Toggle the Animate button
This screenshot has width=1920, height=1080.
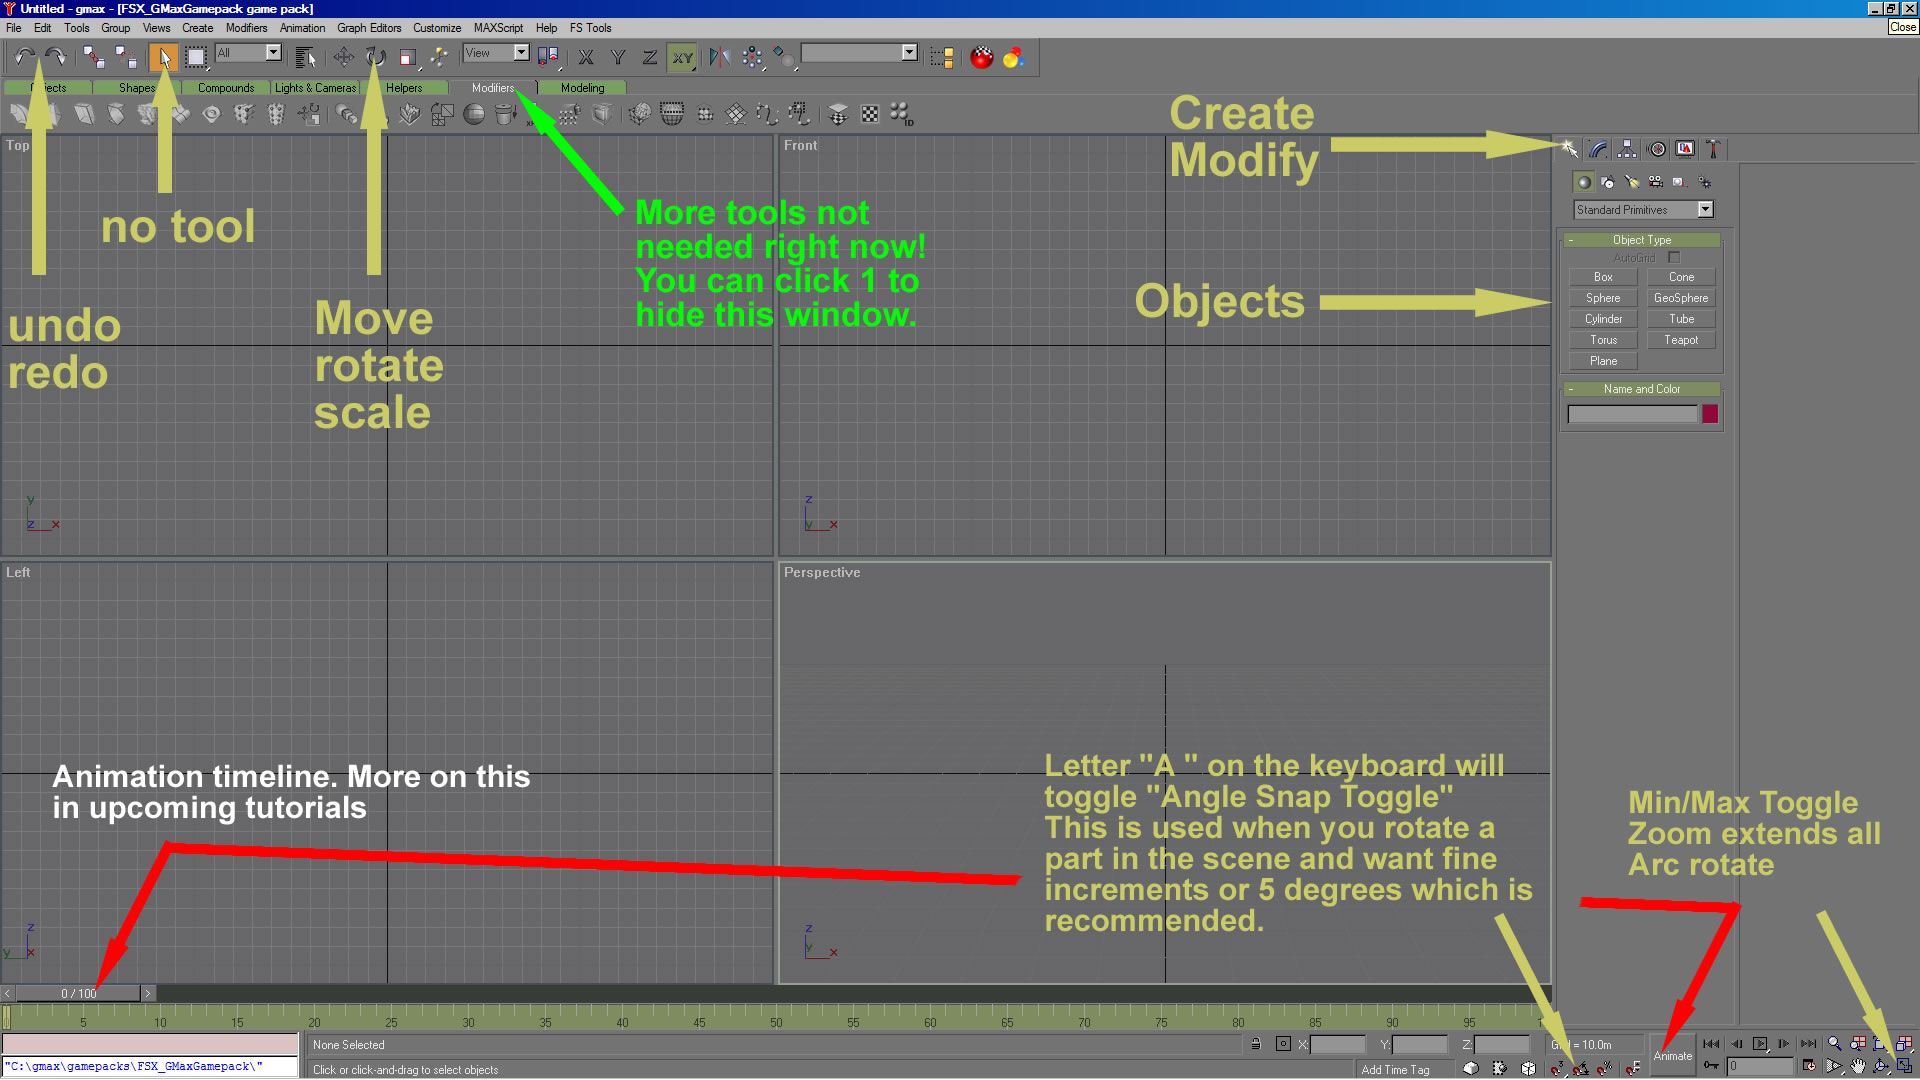tap(1672, 1056)
